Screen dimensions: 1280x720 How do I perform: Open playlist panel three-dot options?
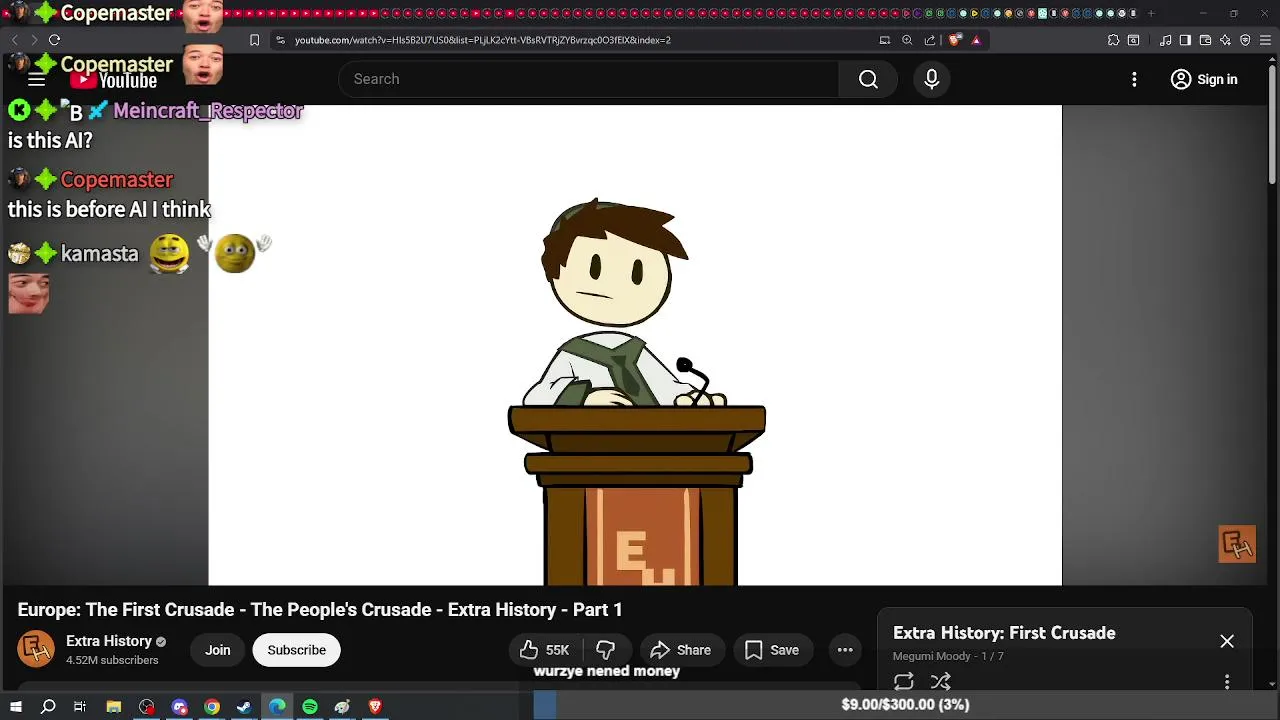[1227, 681]
